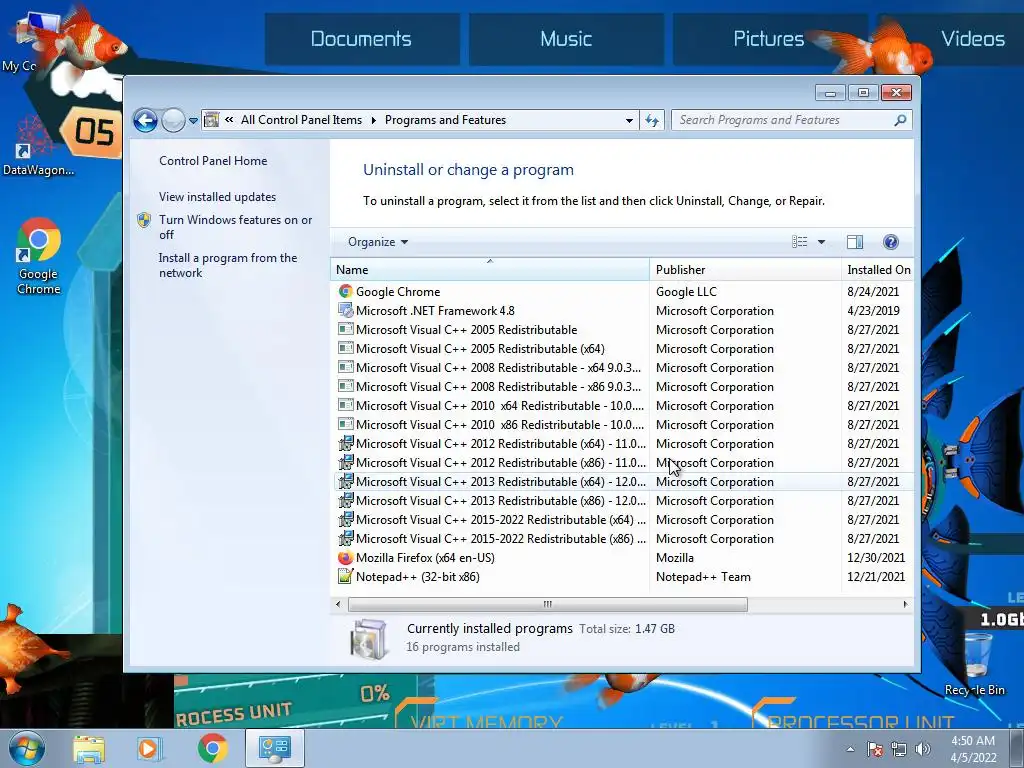The width and height of the screenshot is (1024, 768).
Task: Click the scrollbar left arrow
Action: [x=338, y=604]
